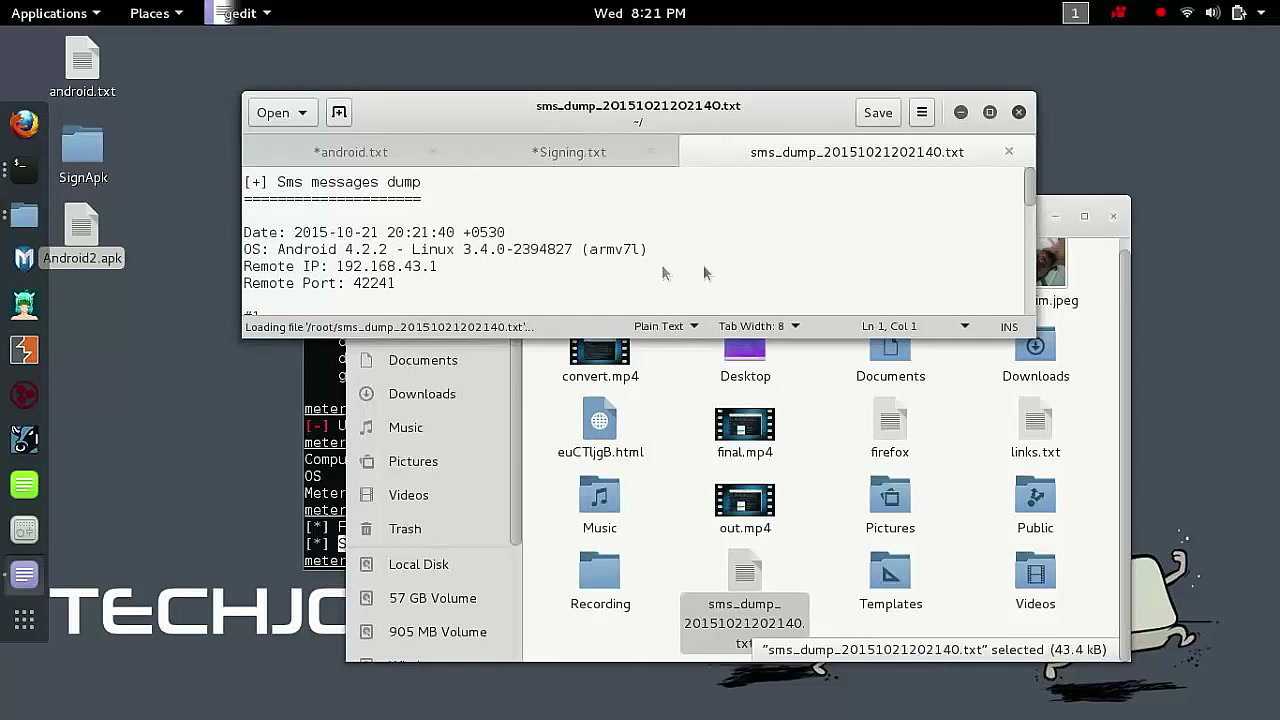Open the gedit application menu in top bar
The image size is (1280, 720).
[240, 13]
